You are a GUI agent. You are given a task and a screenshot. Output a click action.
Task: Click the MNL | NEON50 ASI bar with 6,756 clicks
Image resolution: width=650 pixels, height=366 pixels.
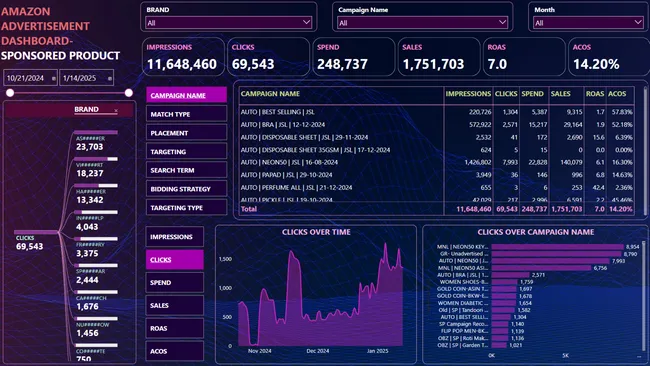click(x=541, y=268)
